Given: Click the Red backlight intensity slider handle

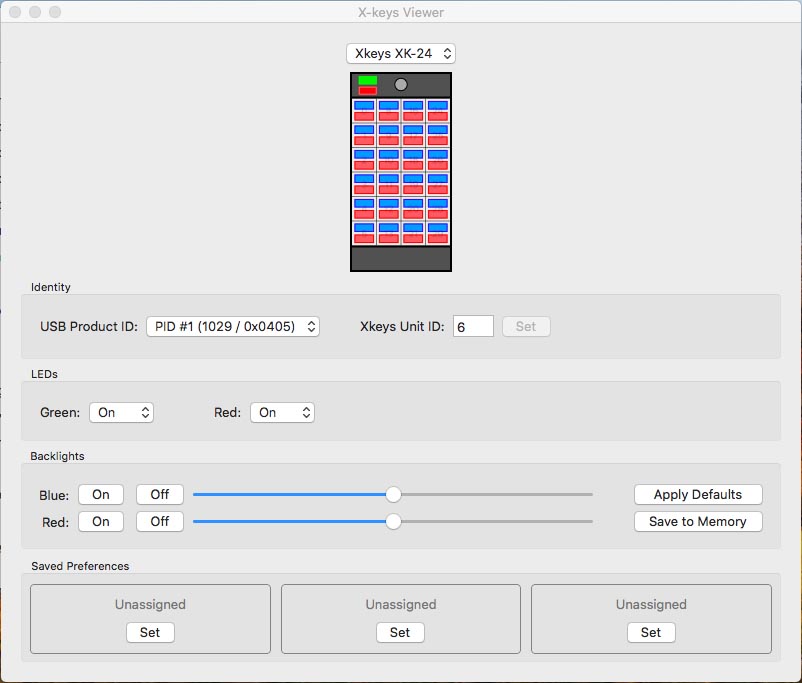Looking at the screenshot, I should [393, 521].
